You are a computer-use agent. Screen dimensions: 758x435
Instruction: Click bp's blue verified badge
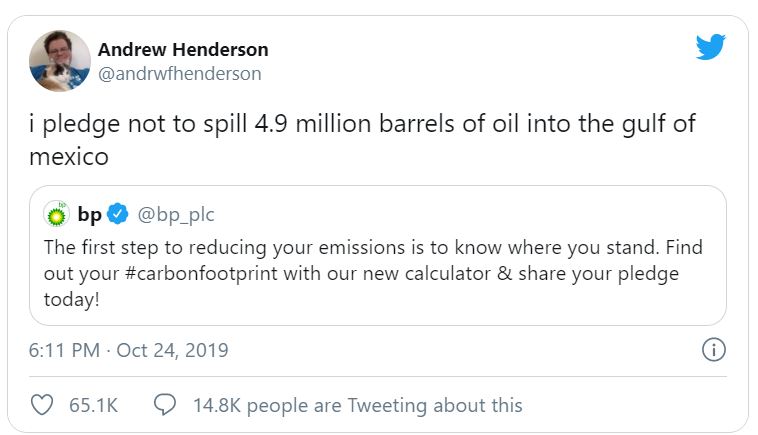pos(118,214)
